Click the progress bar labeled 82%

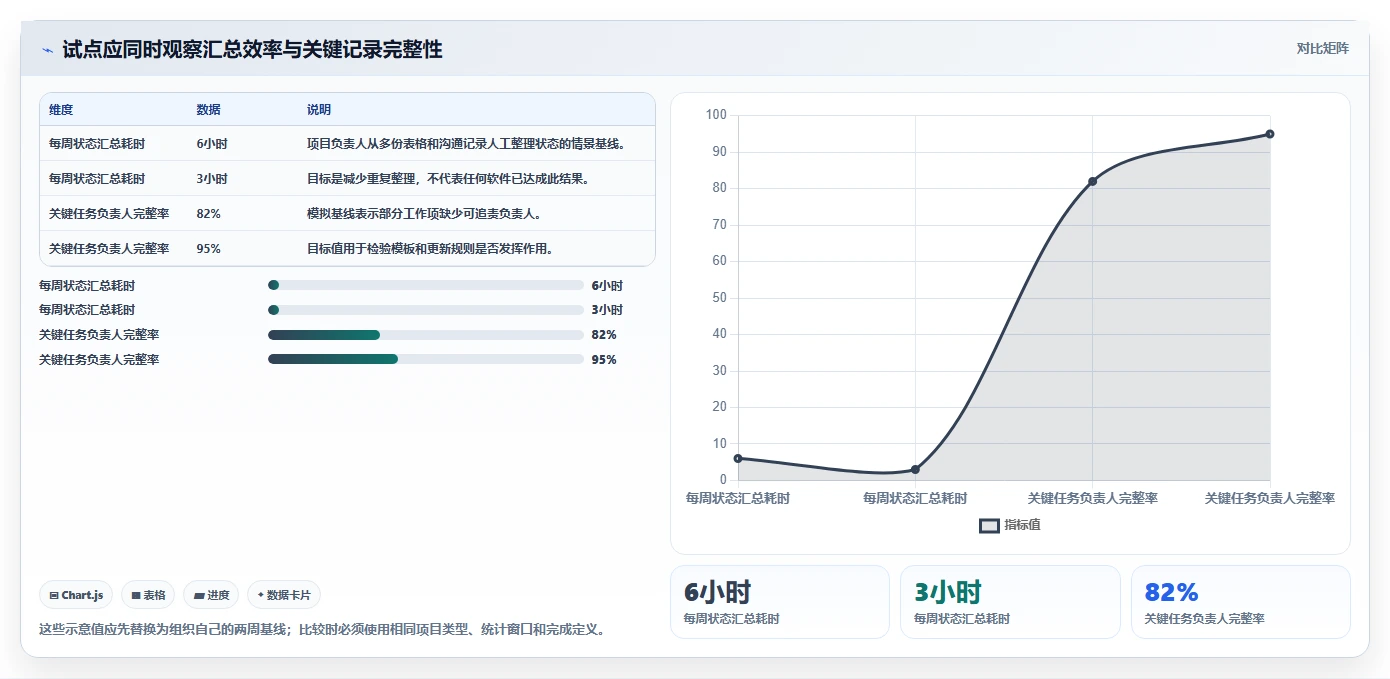(x=426, y=335)
